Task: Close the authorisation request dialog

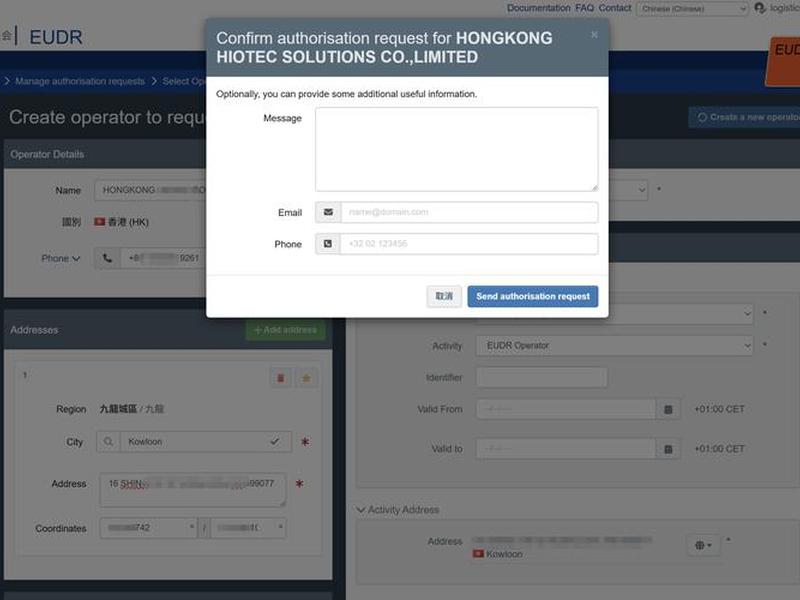Action: coord(594,35)
